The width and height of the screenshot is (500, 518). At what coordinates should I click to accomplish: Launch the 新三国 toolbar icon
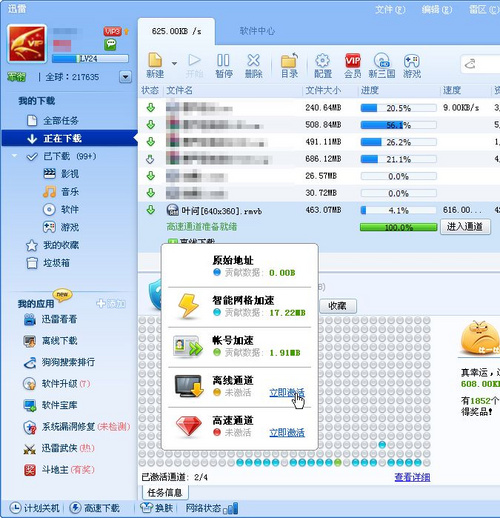pyautogui.click(x=382, y=65)
